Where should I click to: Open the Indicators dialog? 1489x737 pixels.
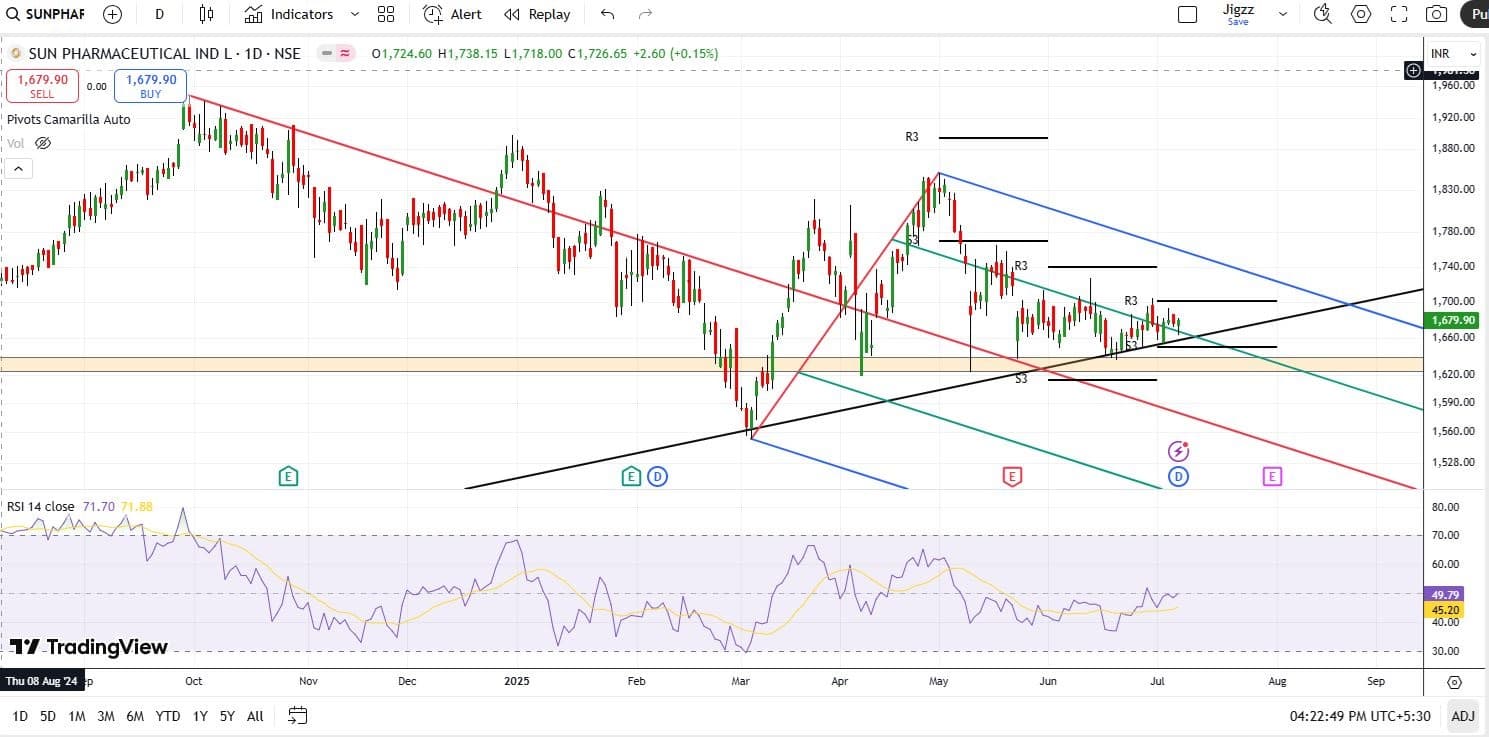pos(289,14)
